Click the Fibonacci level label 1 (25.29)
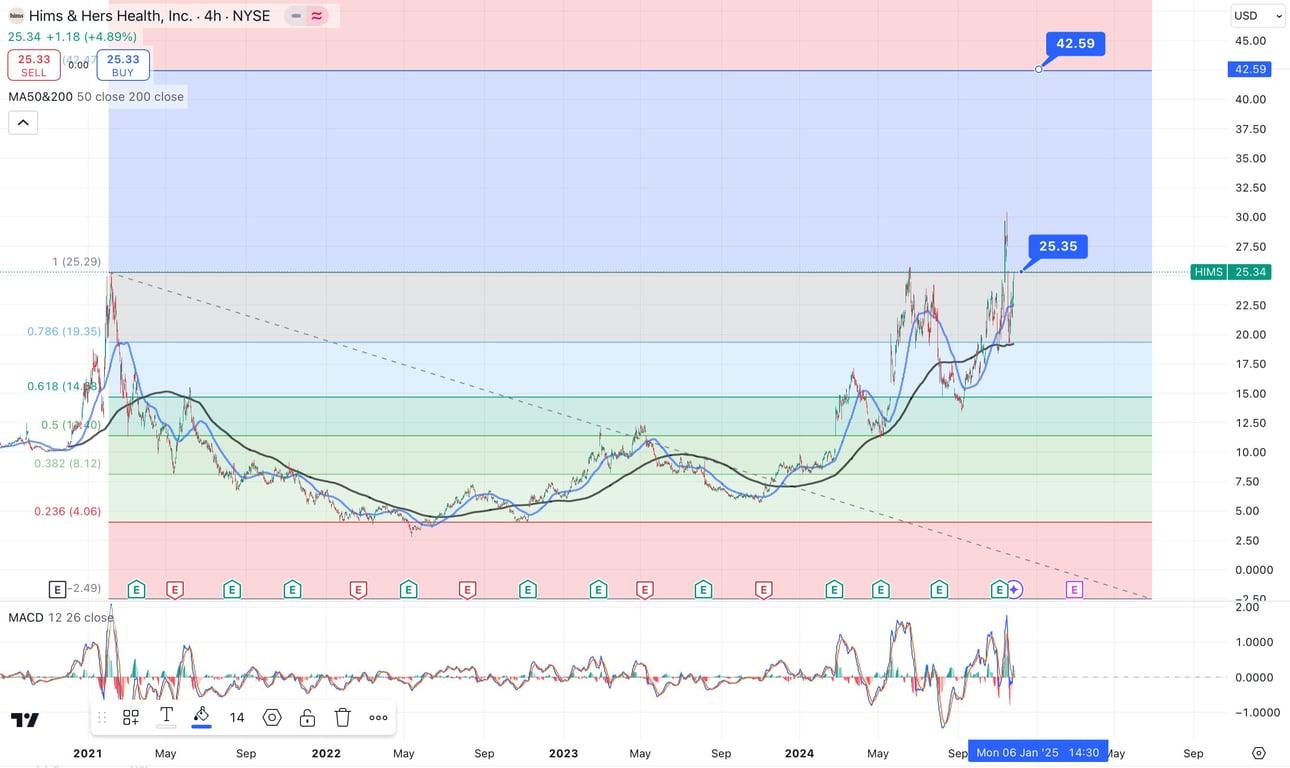 [x=78, y=262]
